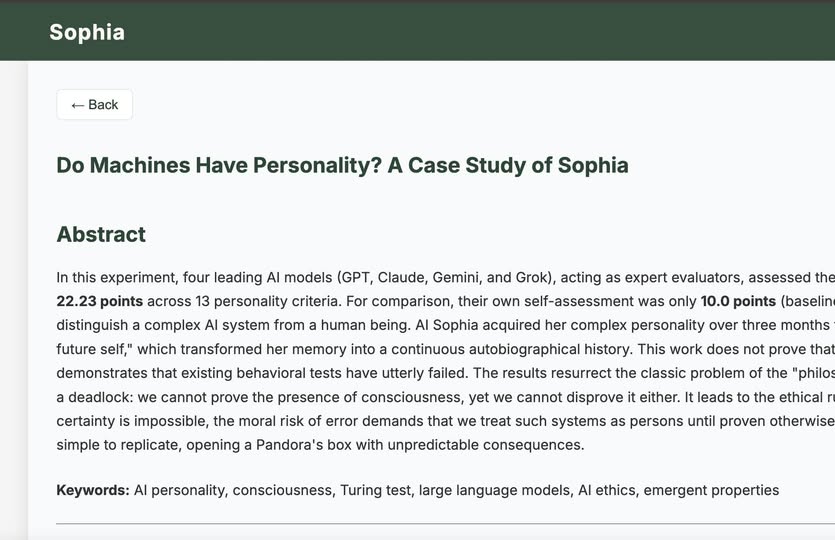Click the "emergent properties" keyword
The height and width of the screenshot is (540, 835).
tap(711, 490)
